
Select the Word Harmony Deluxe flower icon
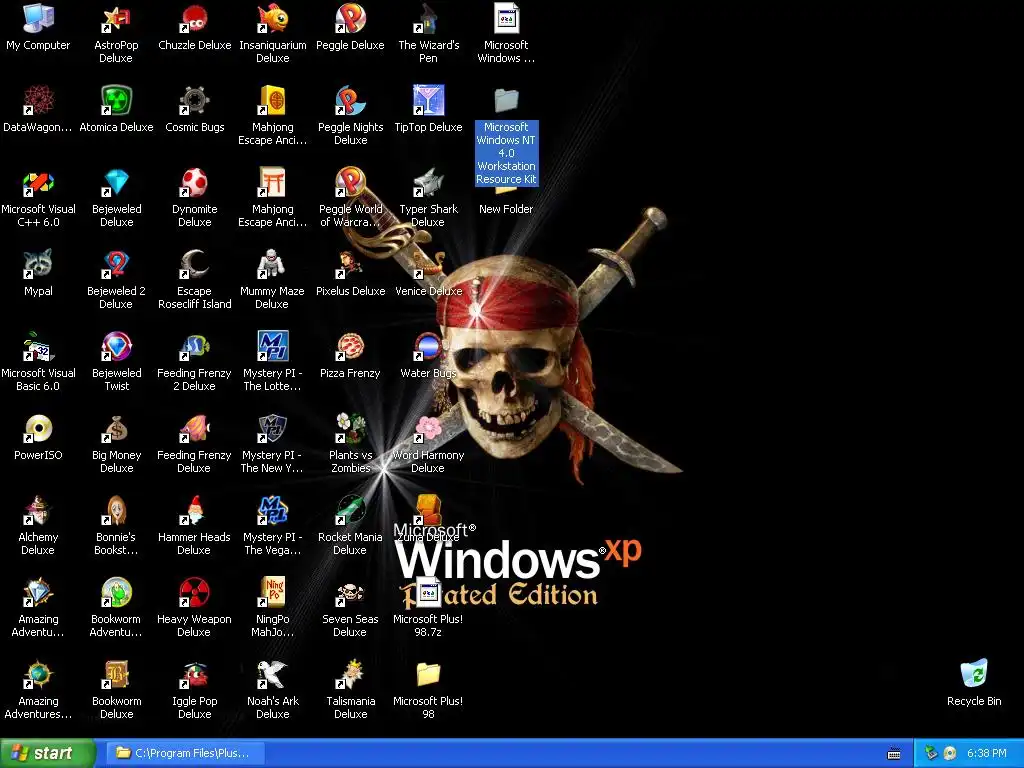point(428,429)
